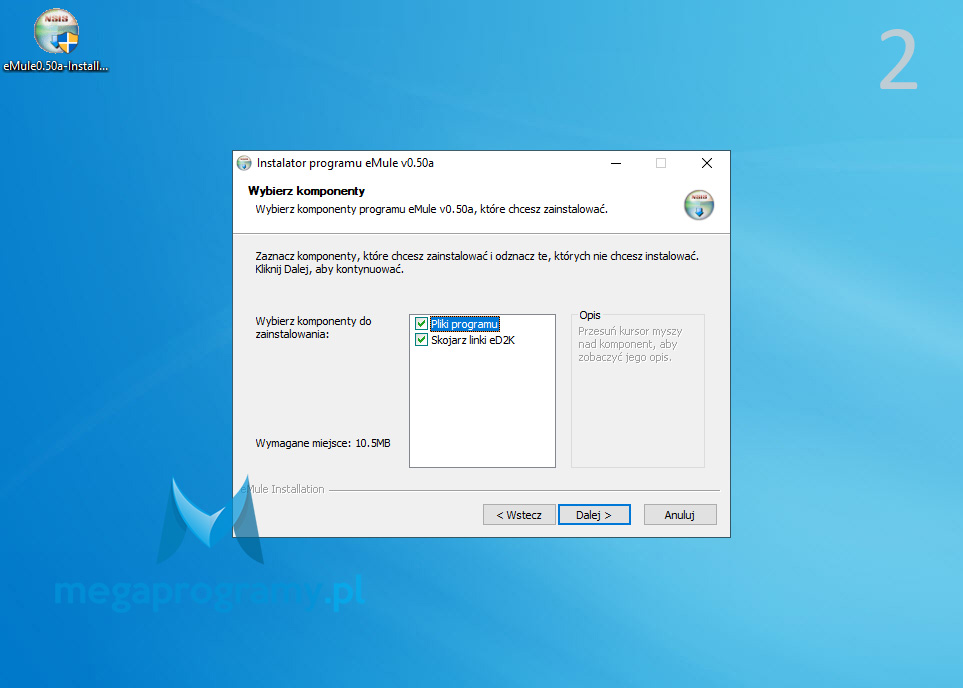963x688 pixels.
Task: Close the eMule installer window
Action: (x=707, y=163)
